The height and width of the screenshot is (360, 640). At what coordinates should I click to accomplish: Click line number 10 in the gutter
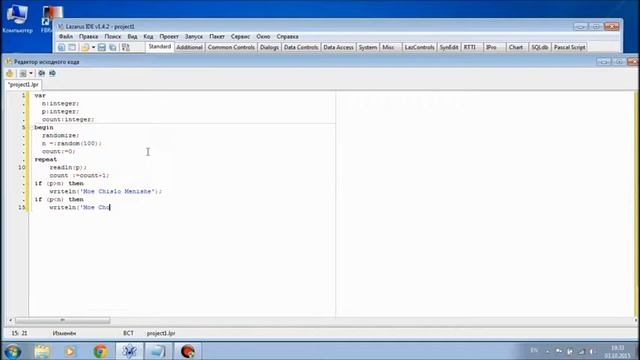[22, 167]
